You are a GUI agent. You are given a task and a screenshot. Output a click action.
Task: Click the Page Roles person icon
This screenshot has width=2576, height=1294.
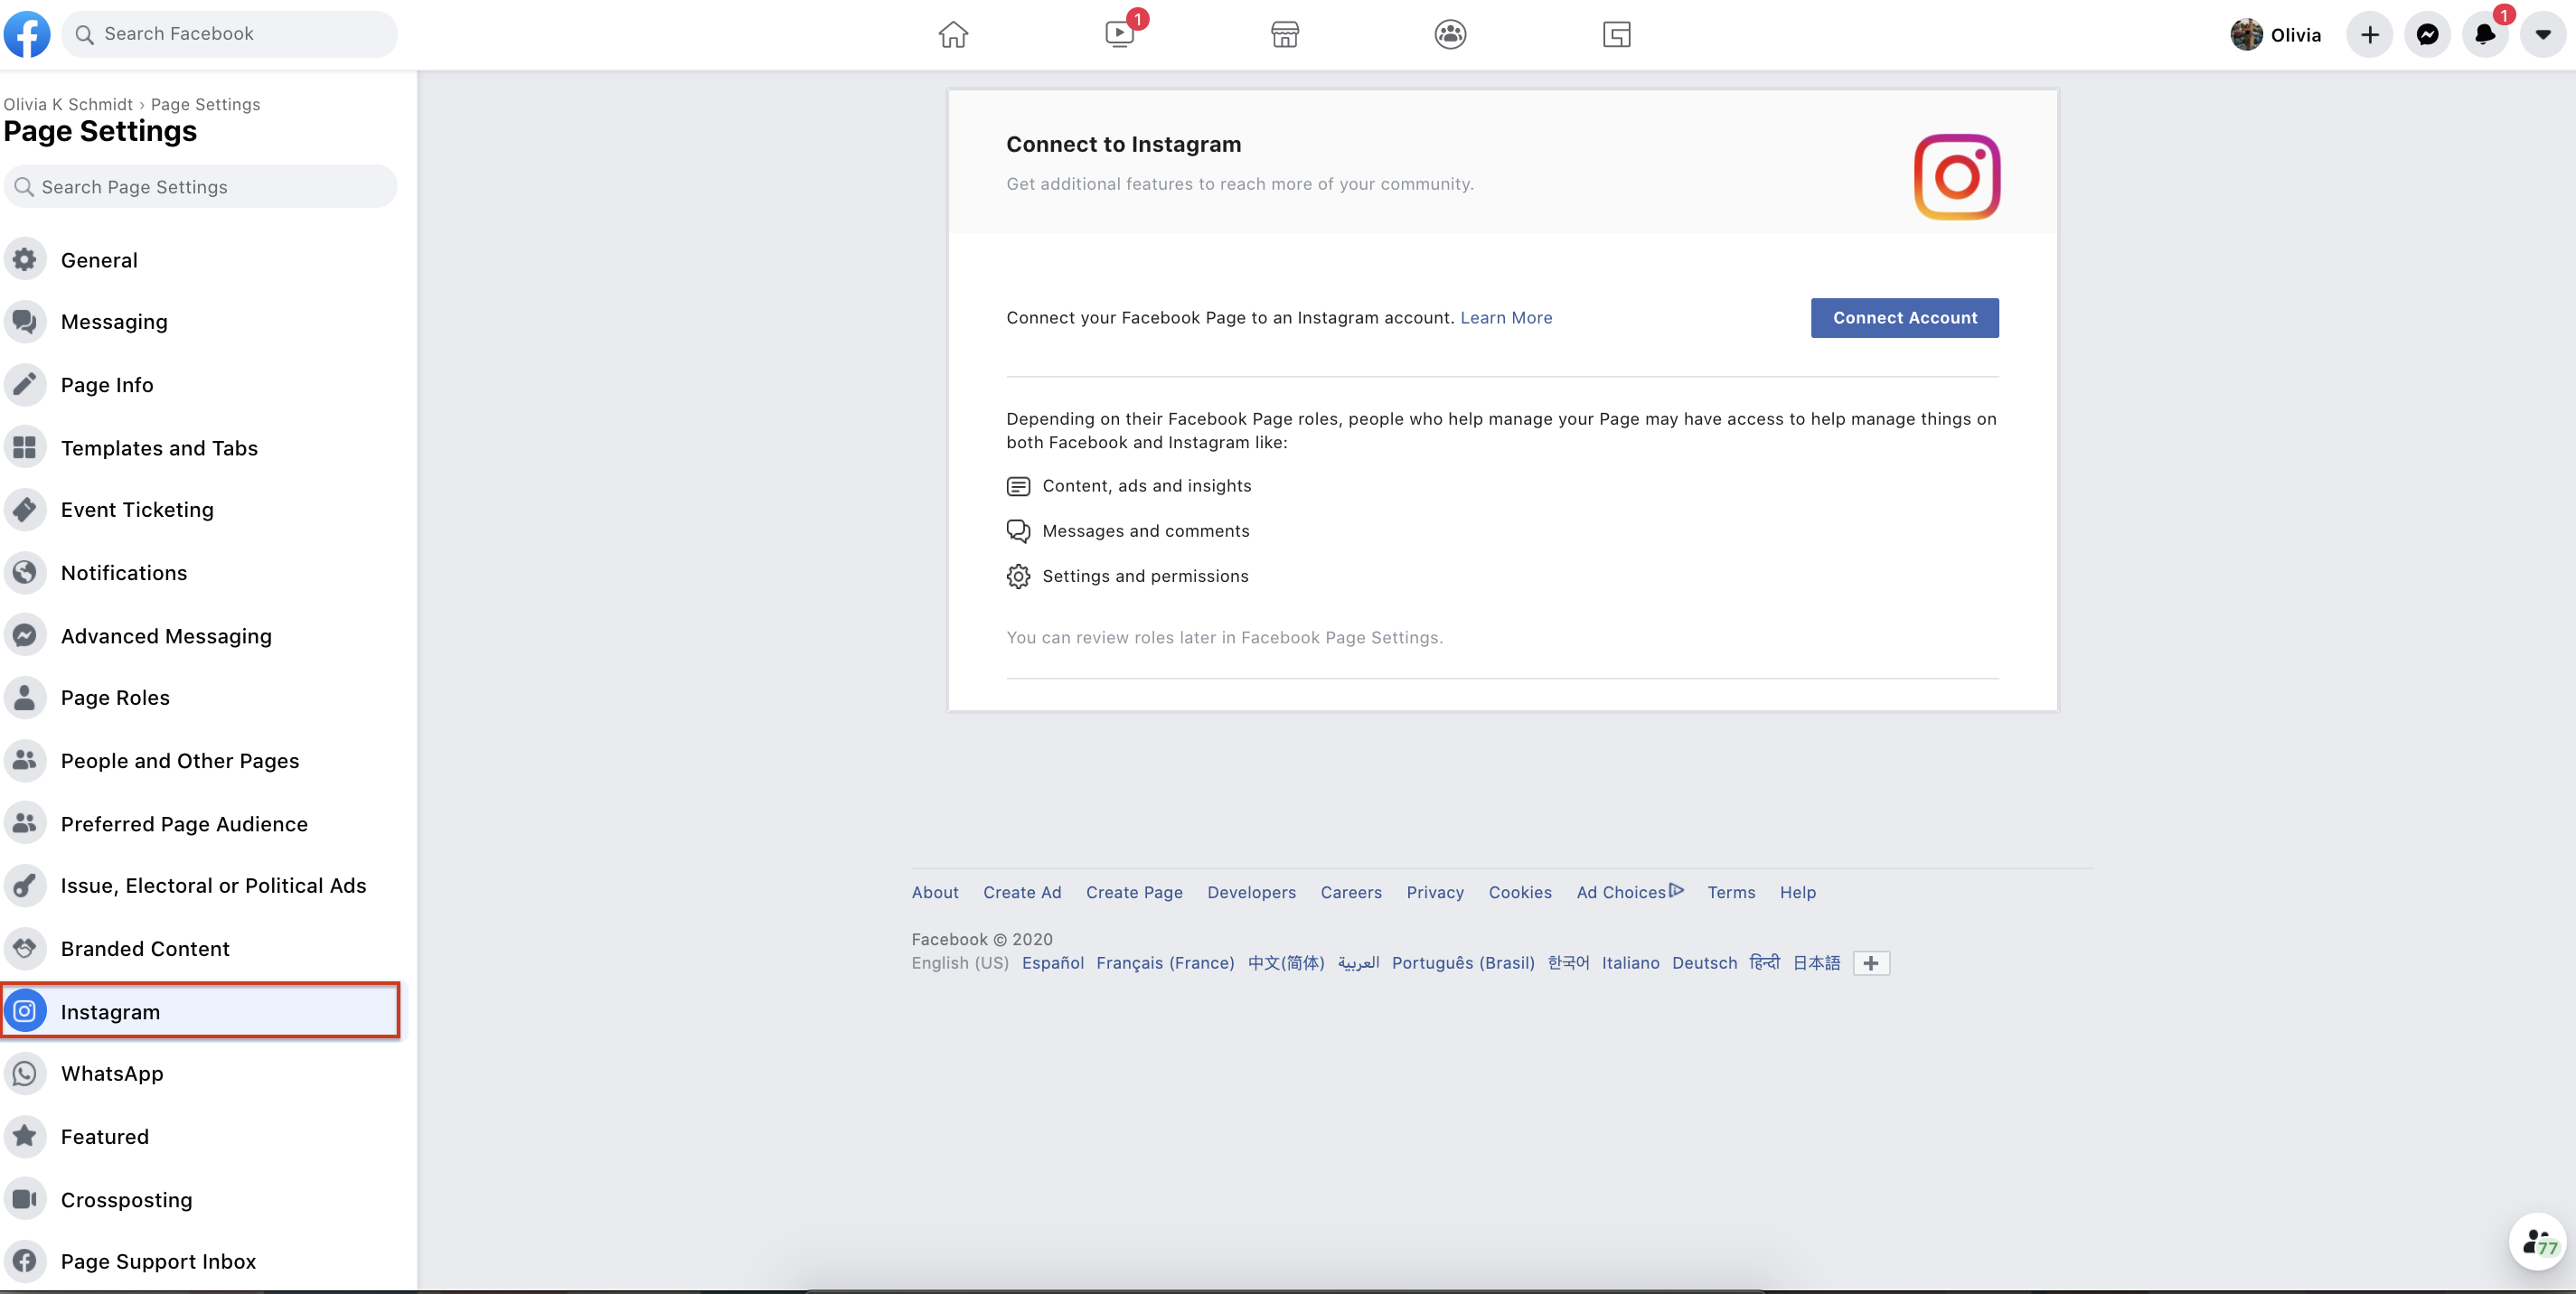(x=25, y=698)
